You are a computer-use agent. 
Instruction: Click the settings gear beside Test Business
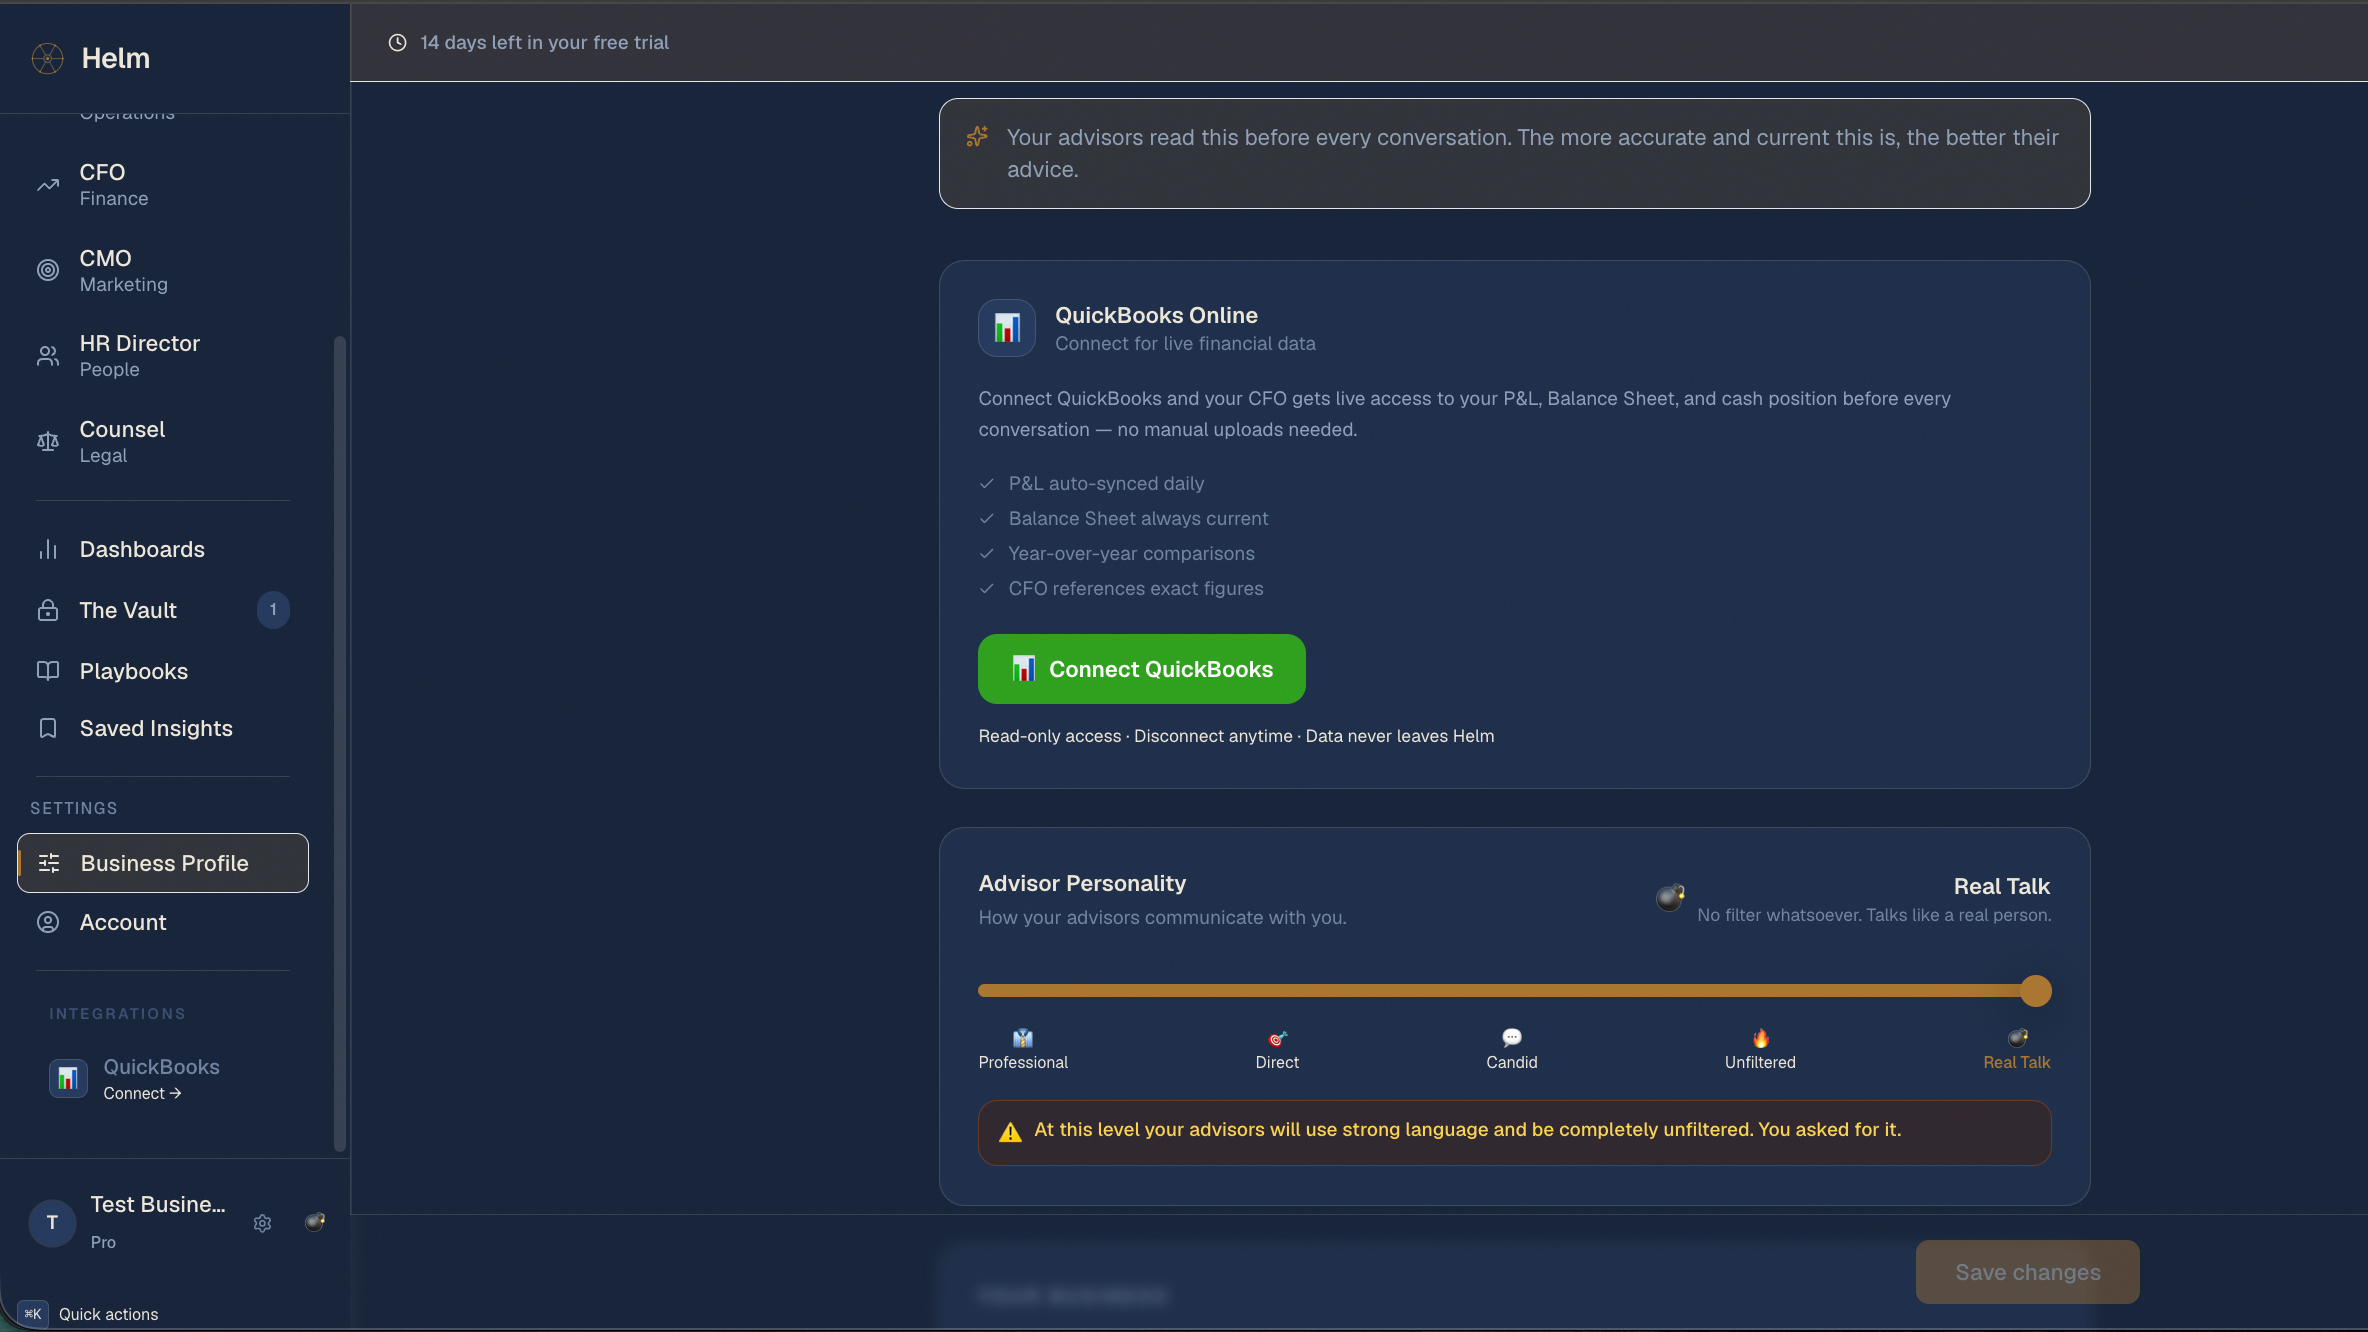[x=263, y=1223]
